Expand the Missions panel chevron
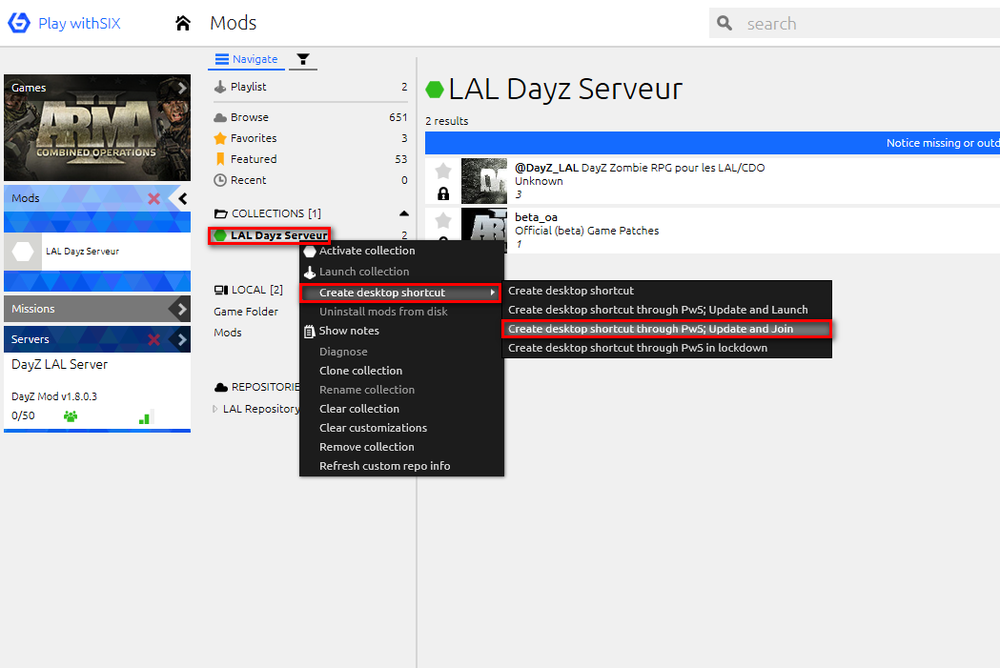 point(182,309)
